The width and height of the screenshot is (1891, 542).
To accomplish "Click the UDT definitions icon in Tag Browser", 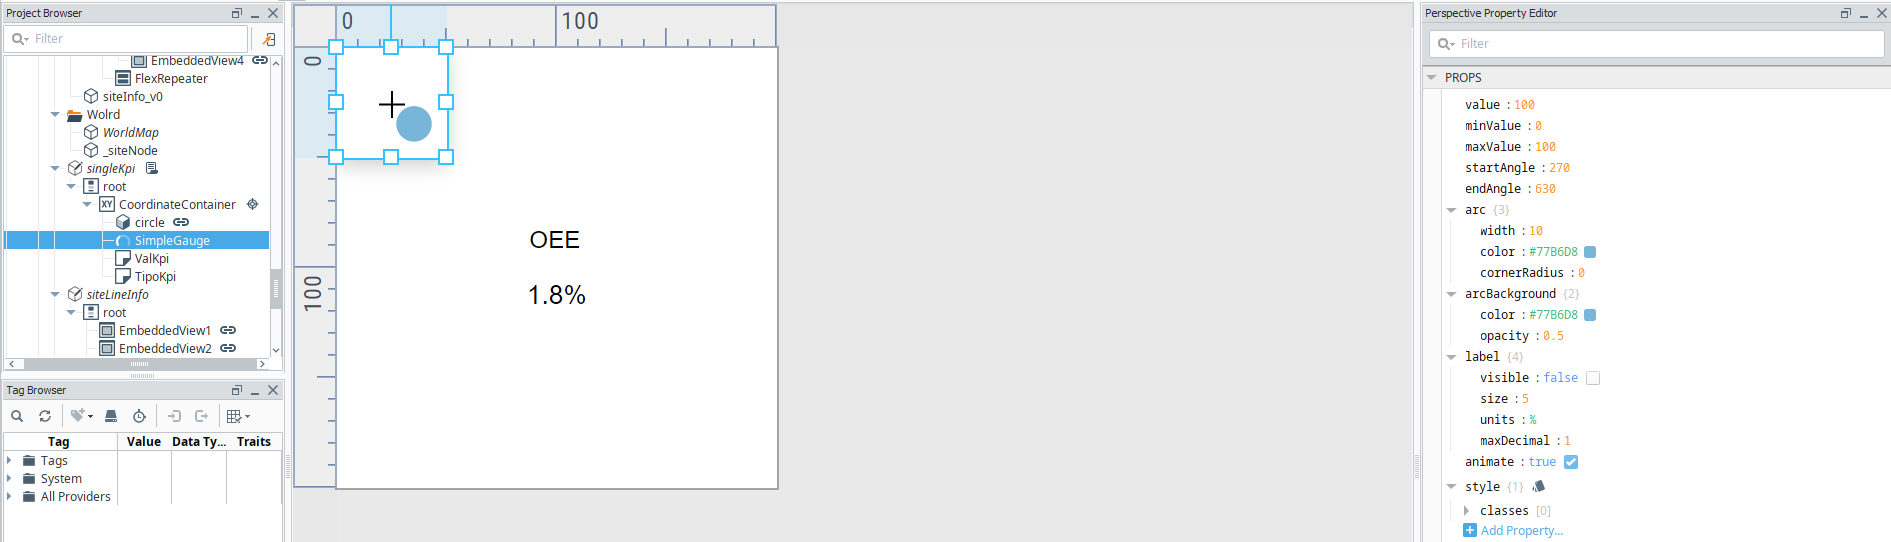I will click(111, 416).
